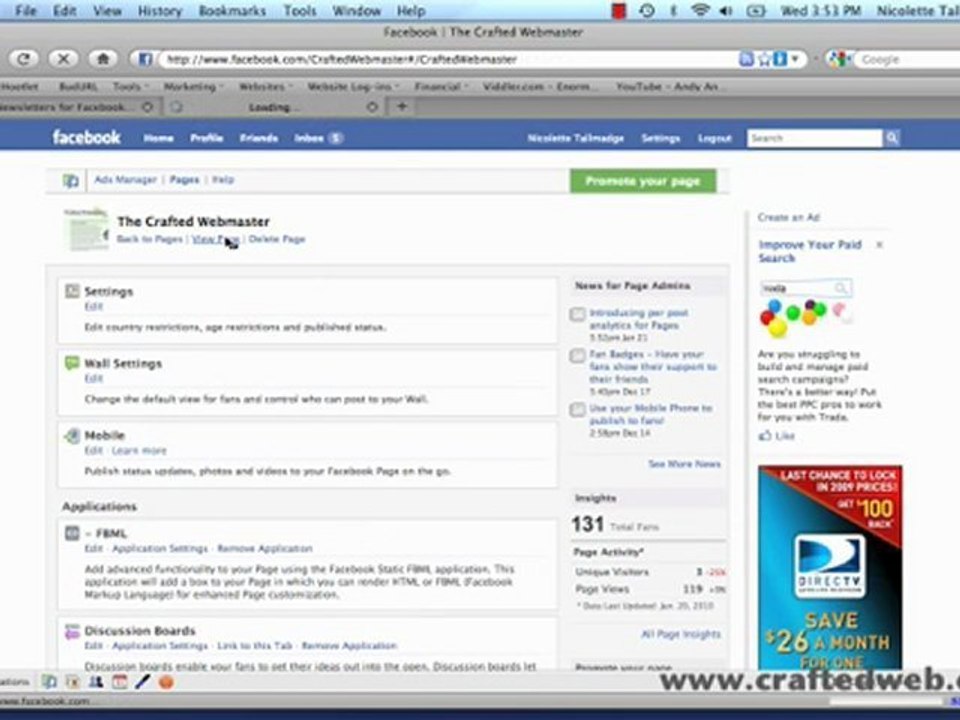Click the DirecTV advertisement banner
The height and width of the screenshot is (720, 960).
(x=830, y=568)
